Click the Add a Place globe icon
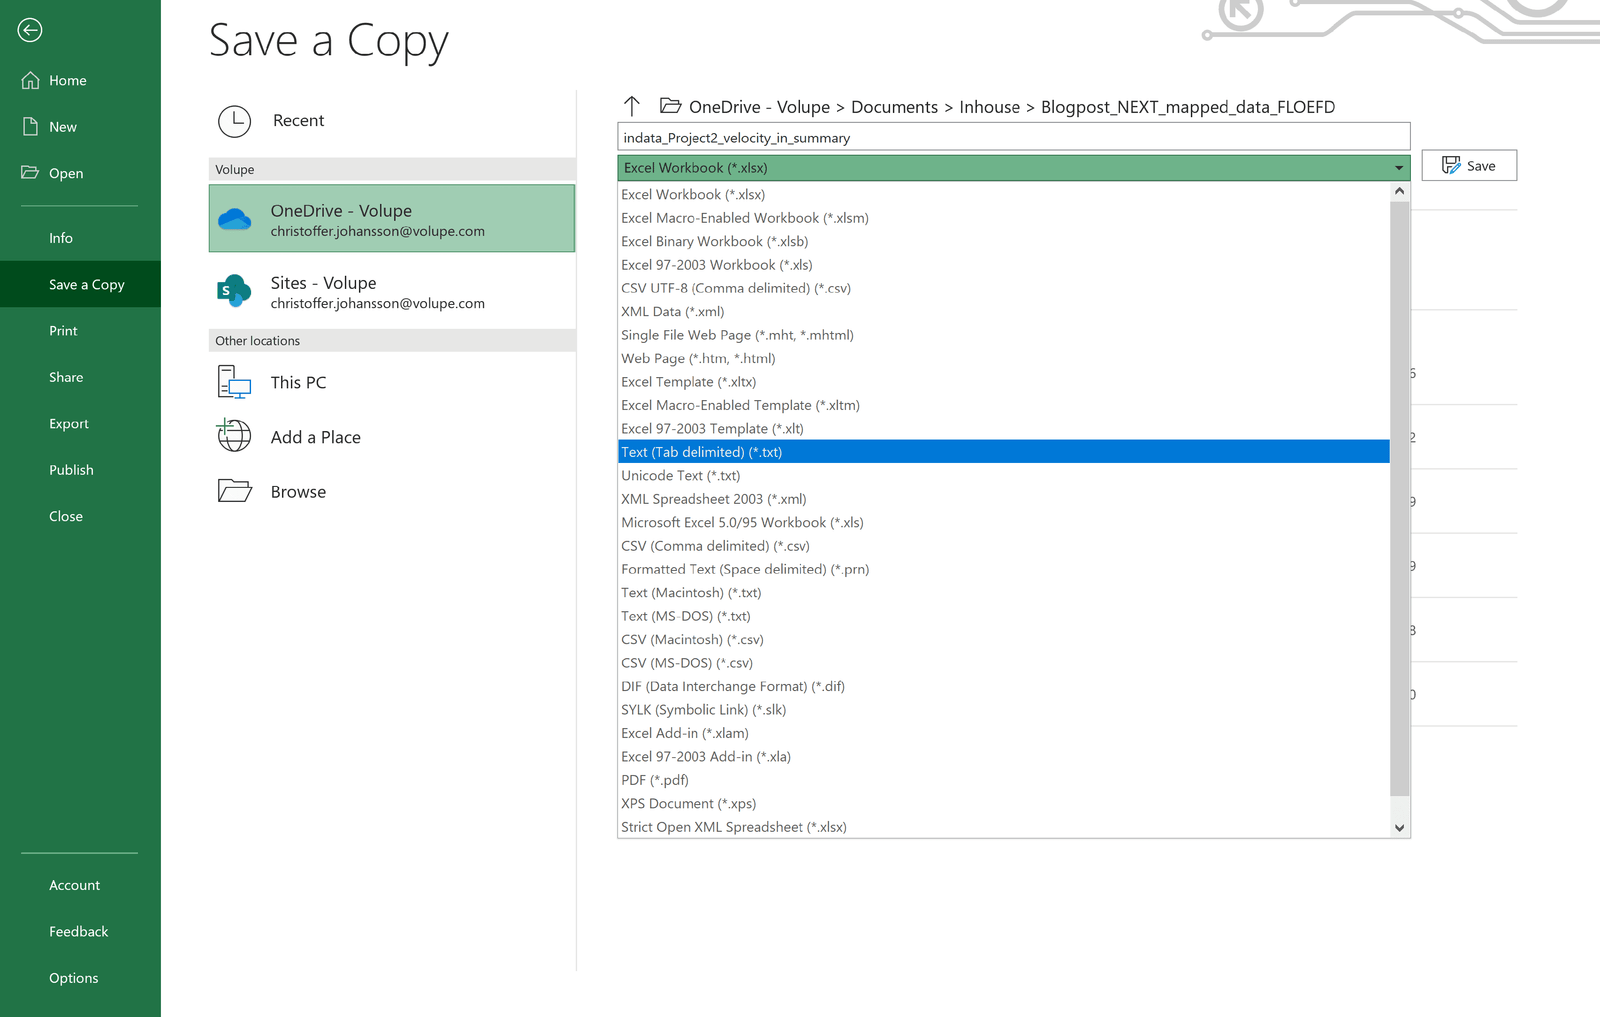 [x=234, y=436]
